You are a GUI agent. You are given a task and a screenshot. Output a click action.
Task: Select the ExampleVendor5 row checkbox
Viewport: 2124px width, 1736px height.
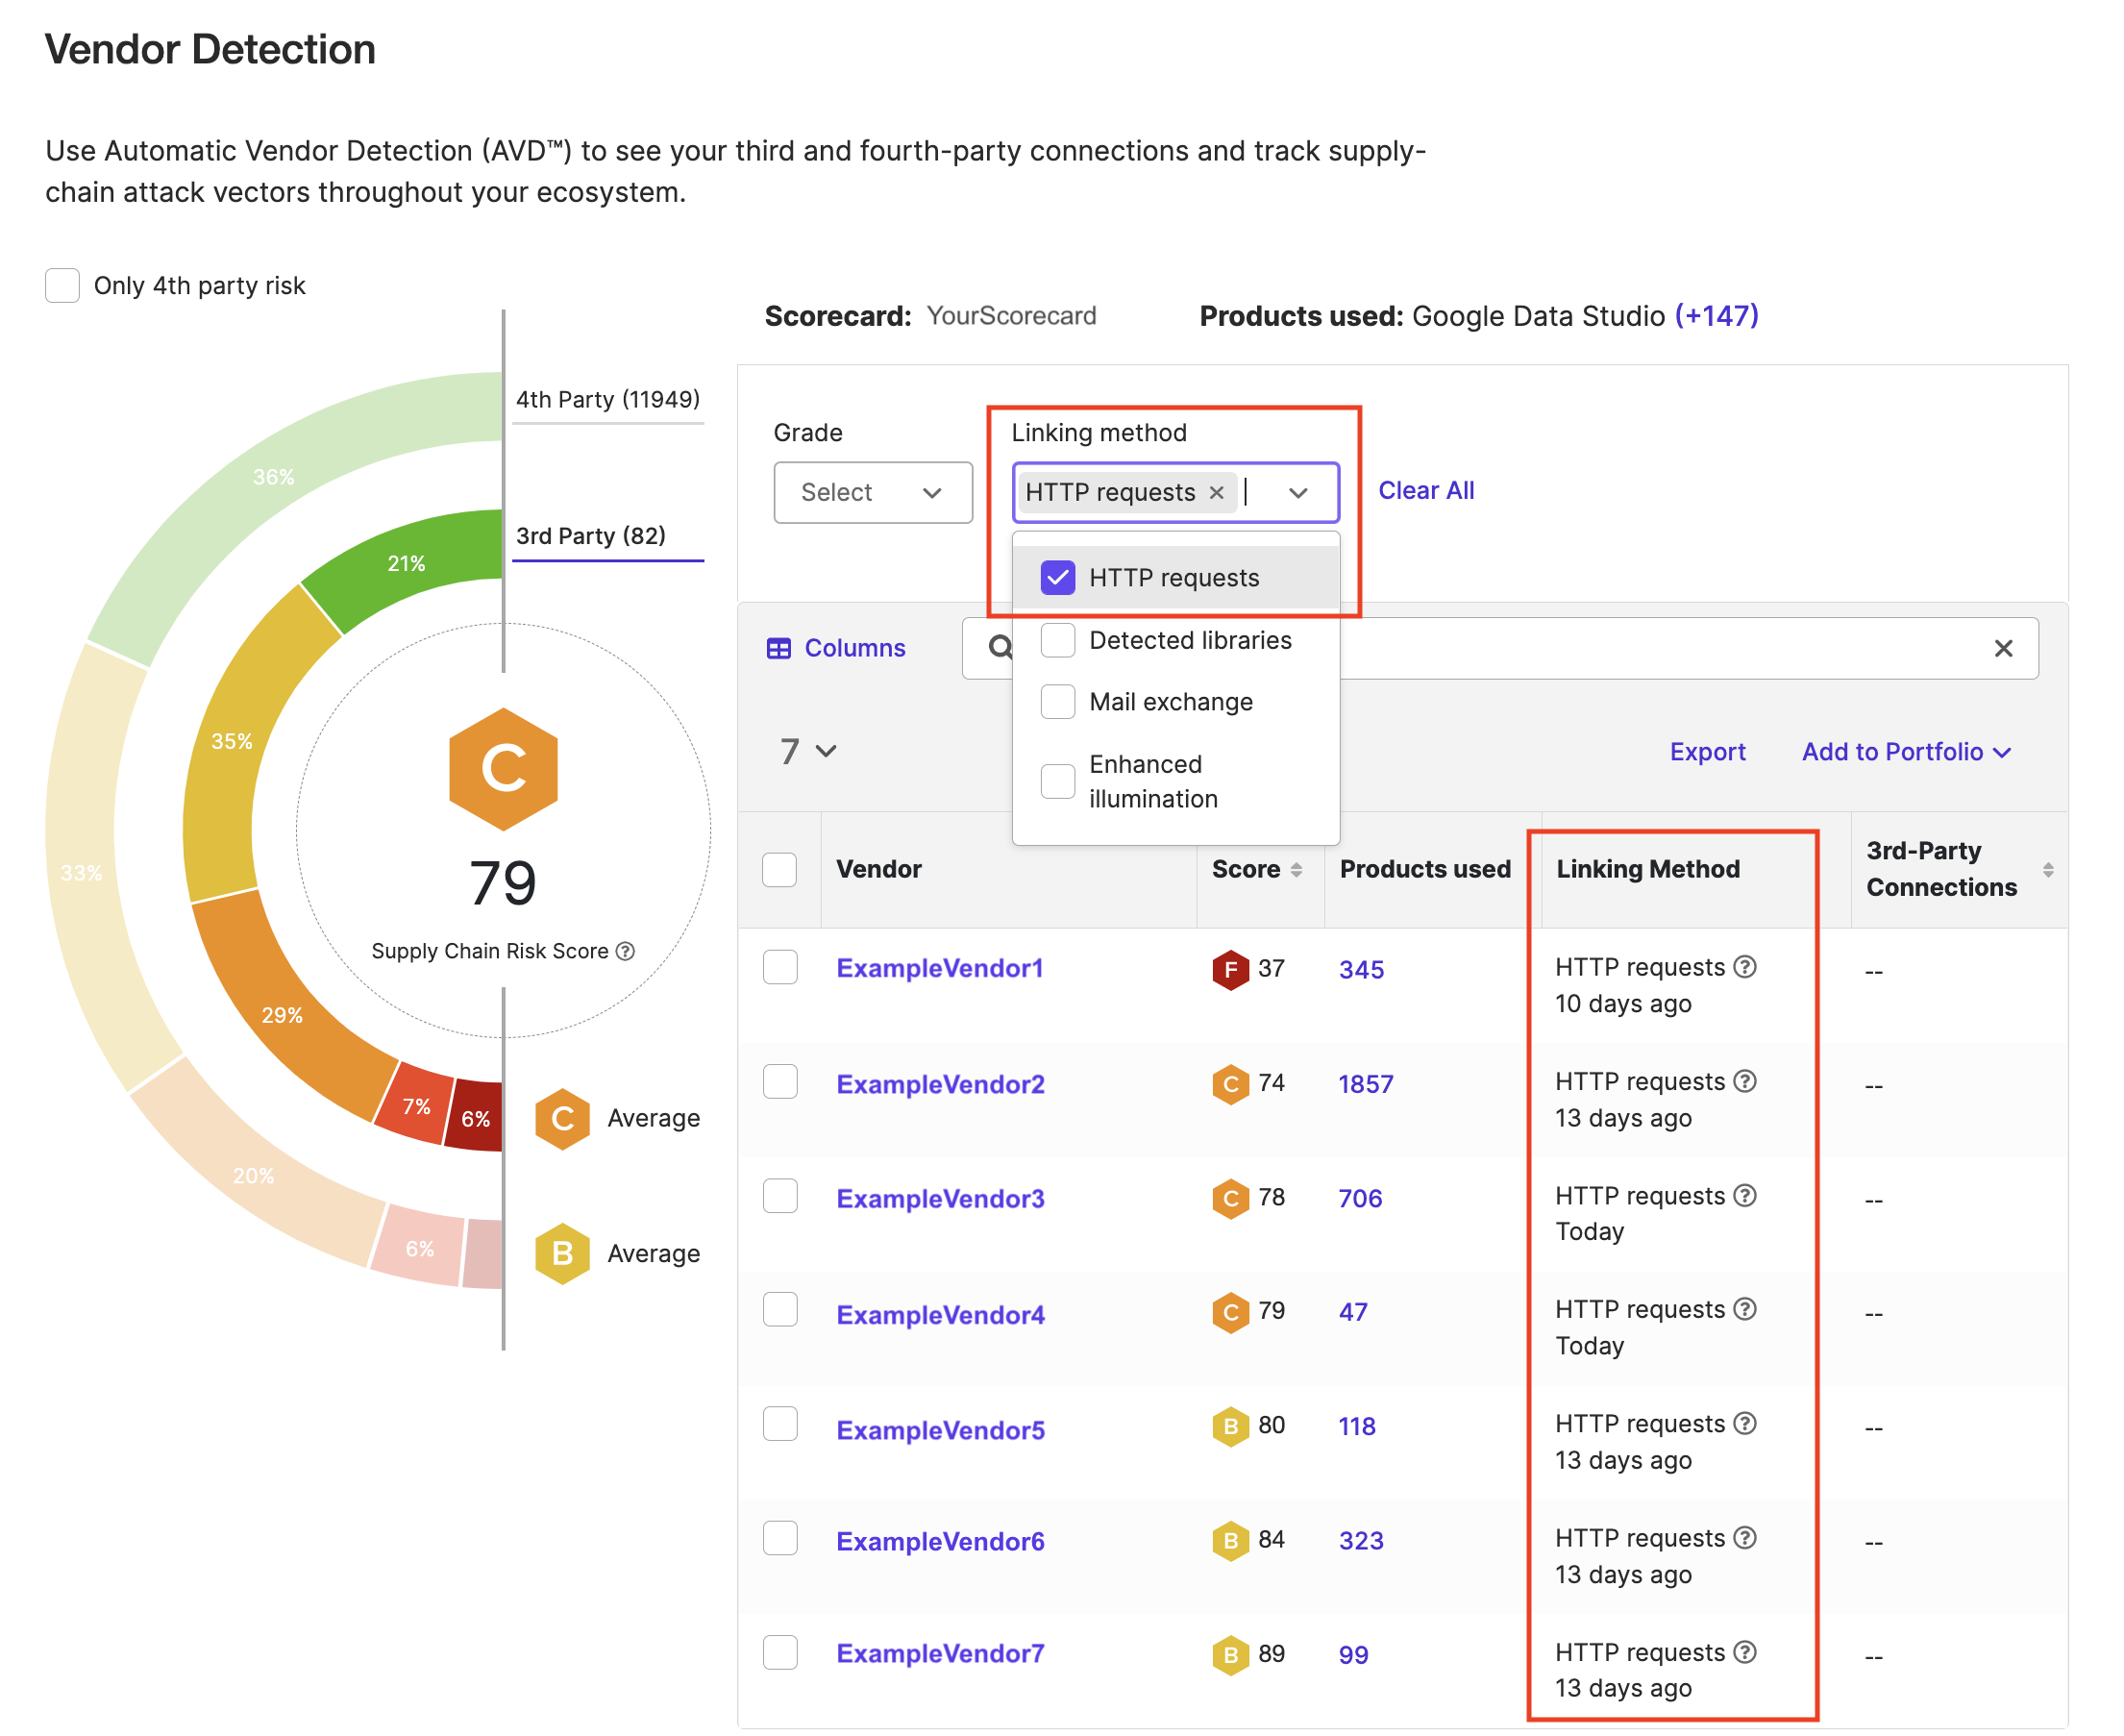click(x=779, y=1423)
